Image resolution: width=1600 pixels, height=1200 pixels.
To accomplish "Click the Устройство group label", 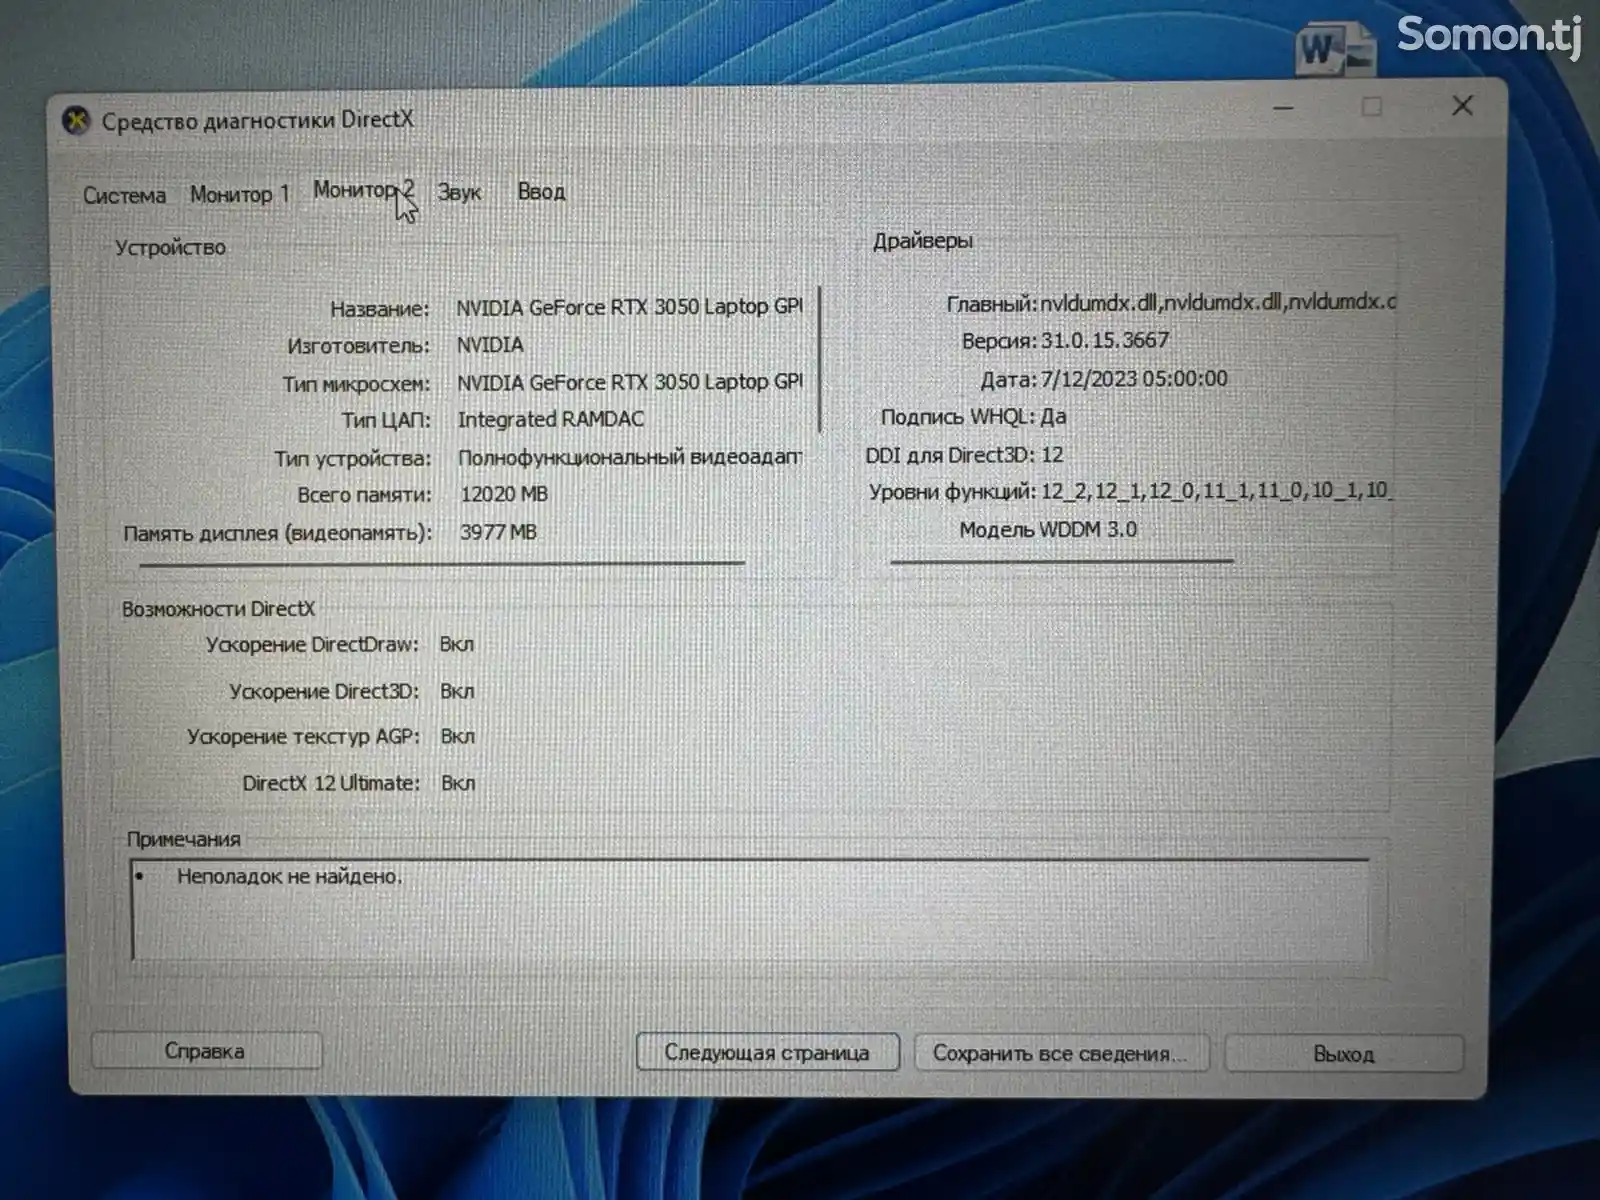I will click(170, 248).
